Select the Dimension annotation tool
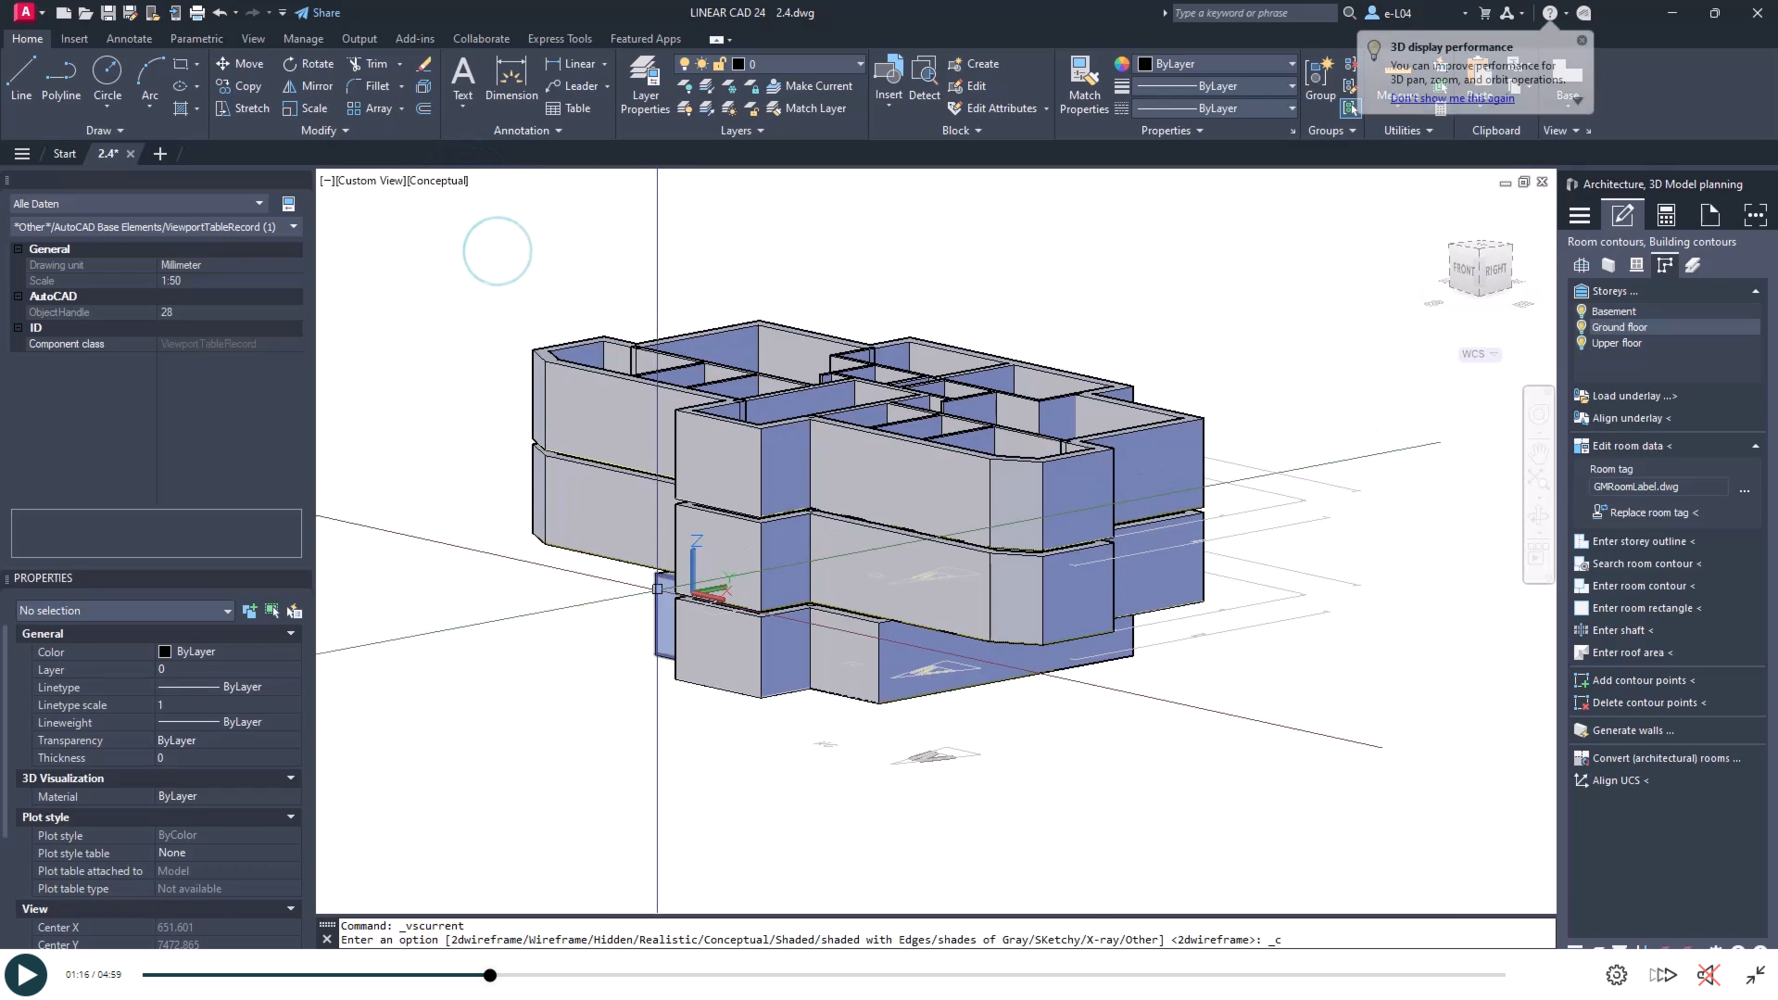Screen dimensions: 1778x1000 tap(511, 79)
